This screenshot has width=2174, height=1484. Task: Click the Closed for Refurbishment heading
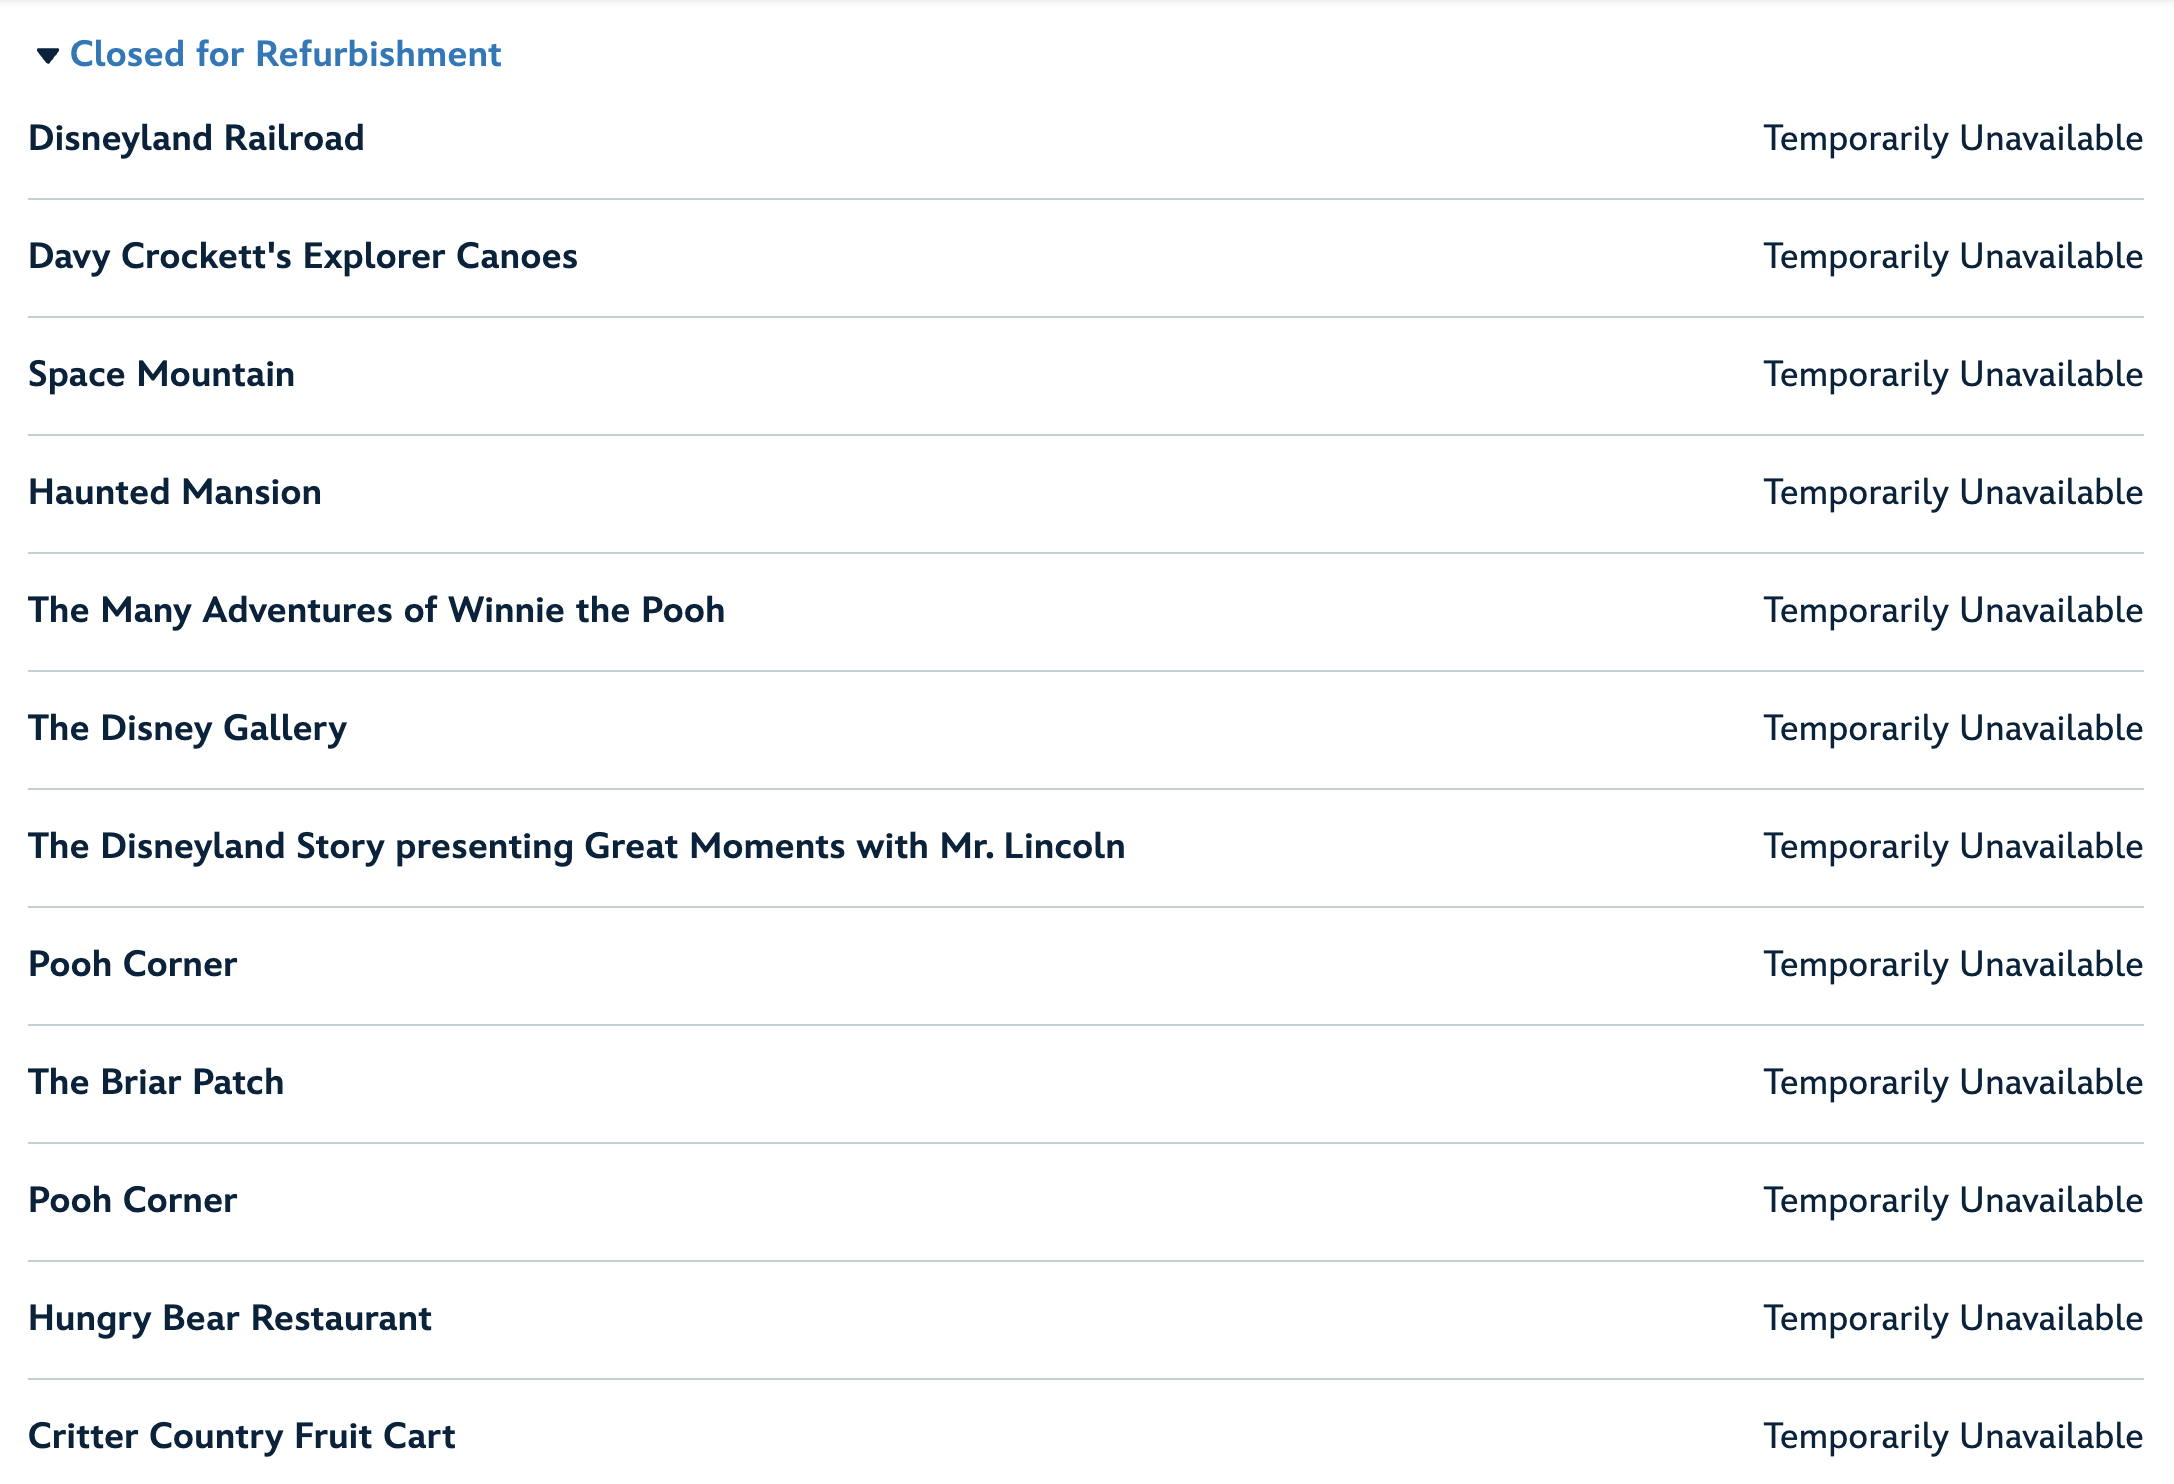(x=285, y=54)
